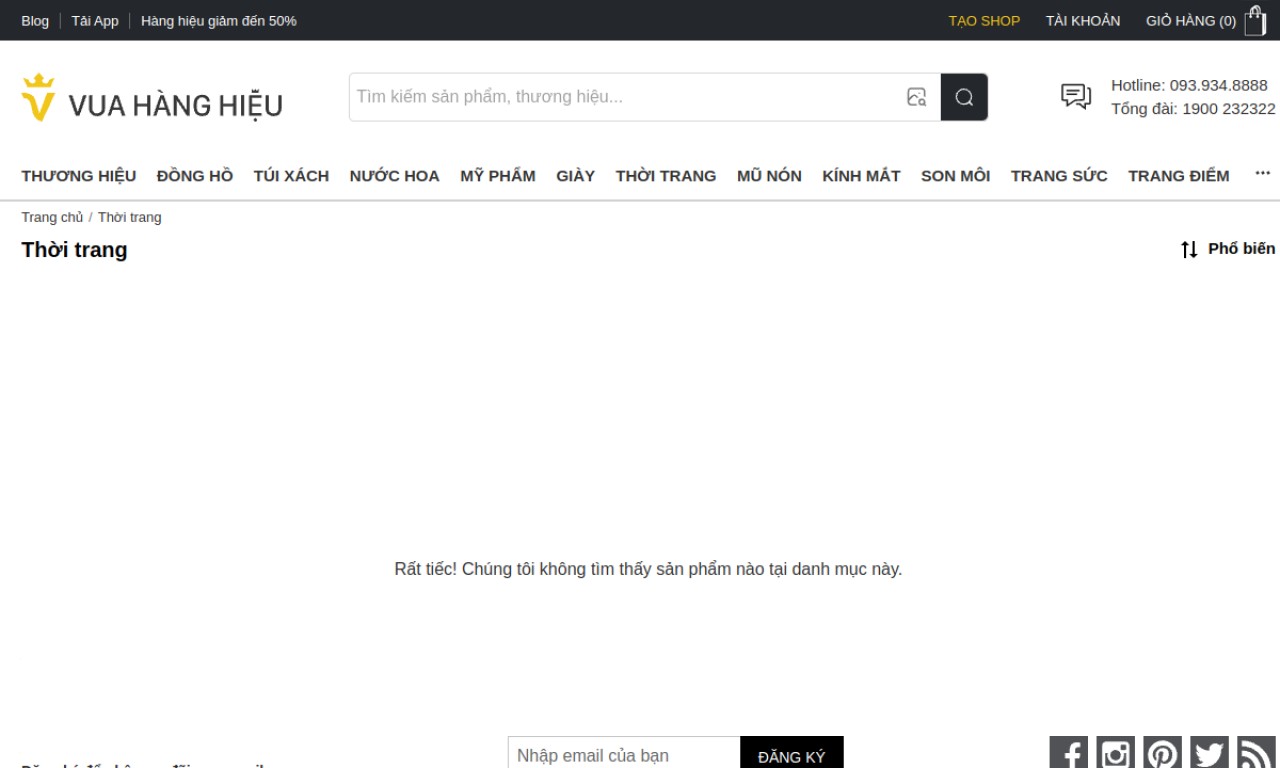Open the SON MÔI category
Screen dimensions: 1280x768
pos(955,176)
